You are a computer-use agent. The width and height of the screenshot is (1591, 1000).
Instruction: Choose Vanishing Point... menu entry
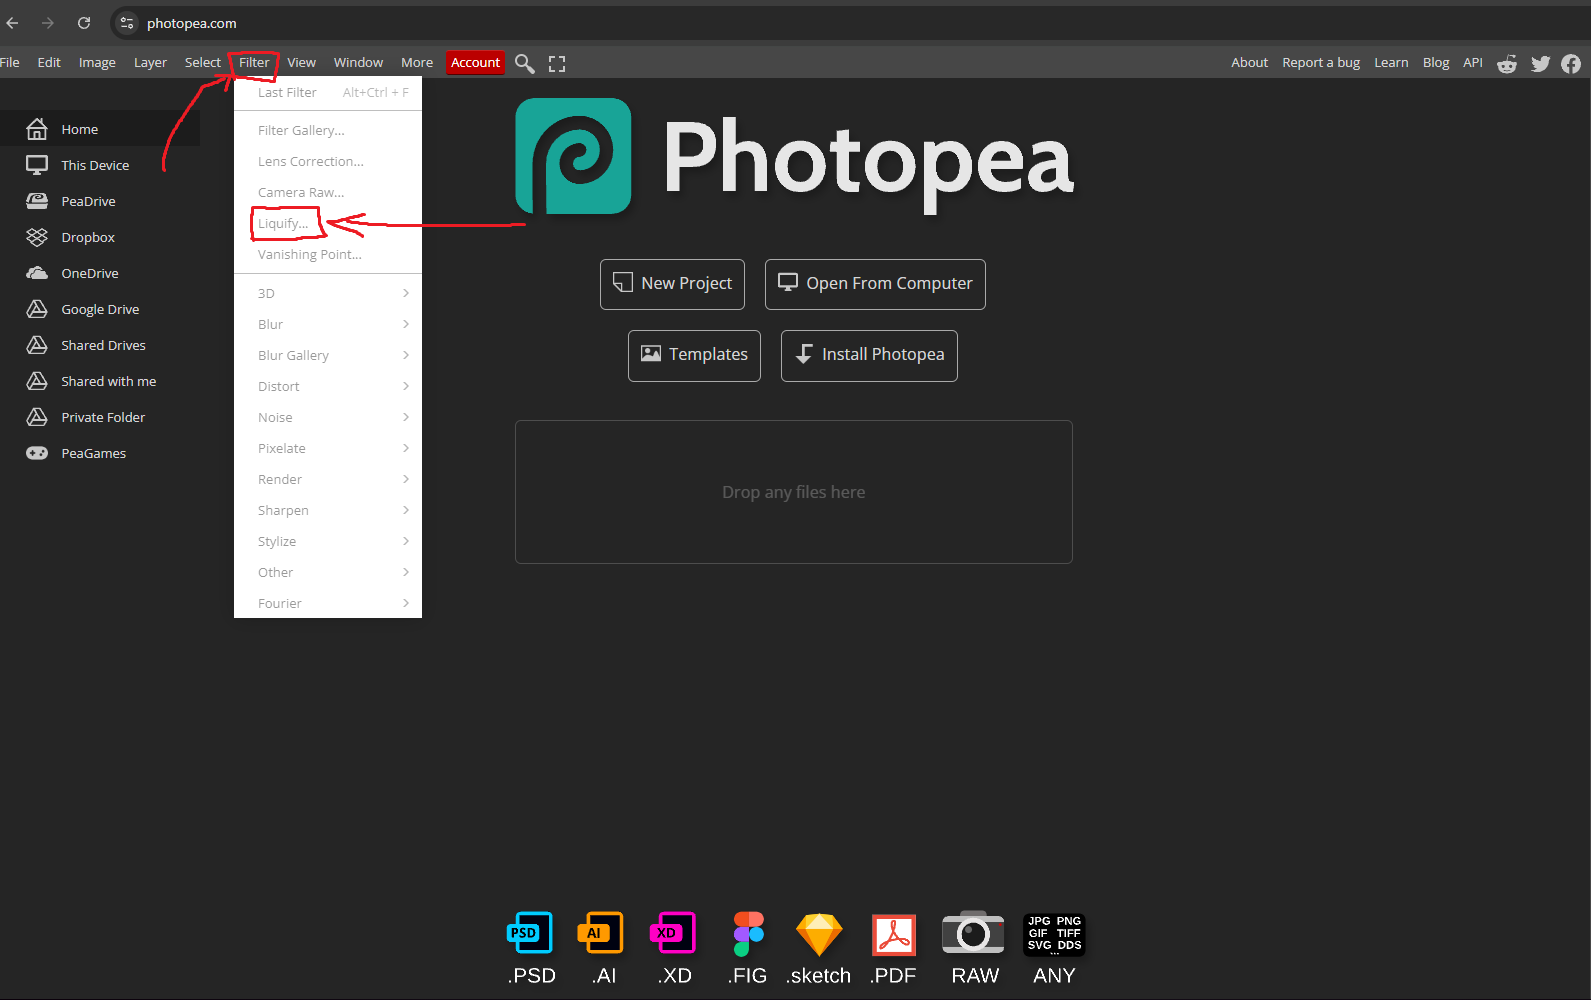(x=328, y=254)
